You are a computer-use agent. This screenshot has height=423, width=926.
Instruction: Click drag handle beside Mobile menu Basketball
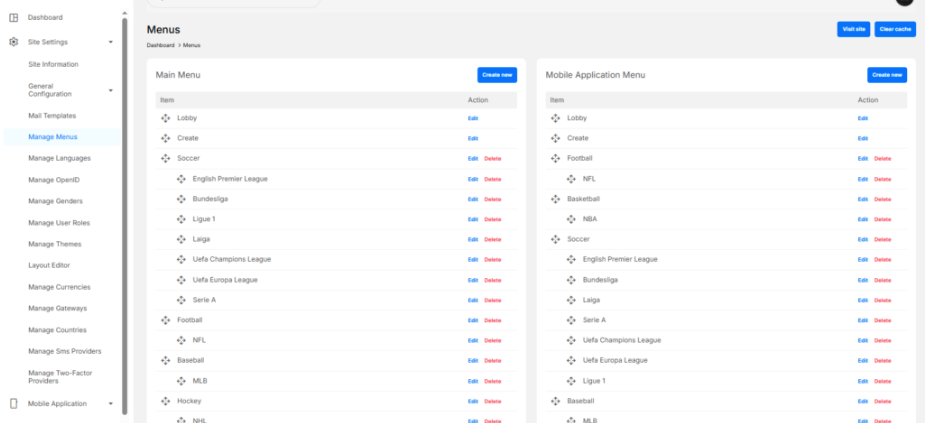(x=556, y=199)
